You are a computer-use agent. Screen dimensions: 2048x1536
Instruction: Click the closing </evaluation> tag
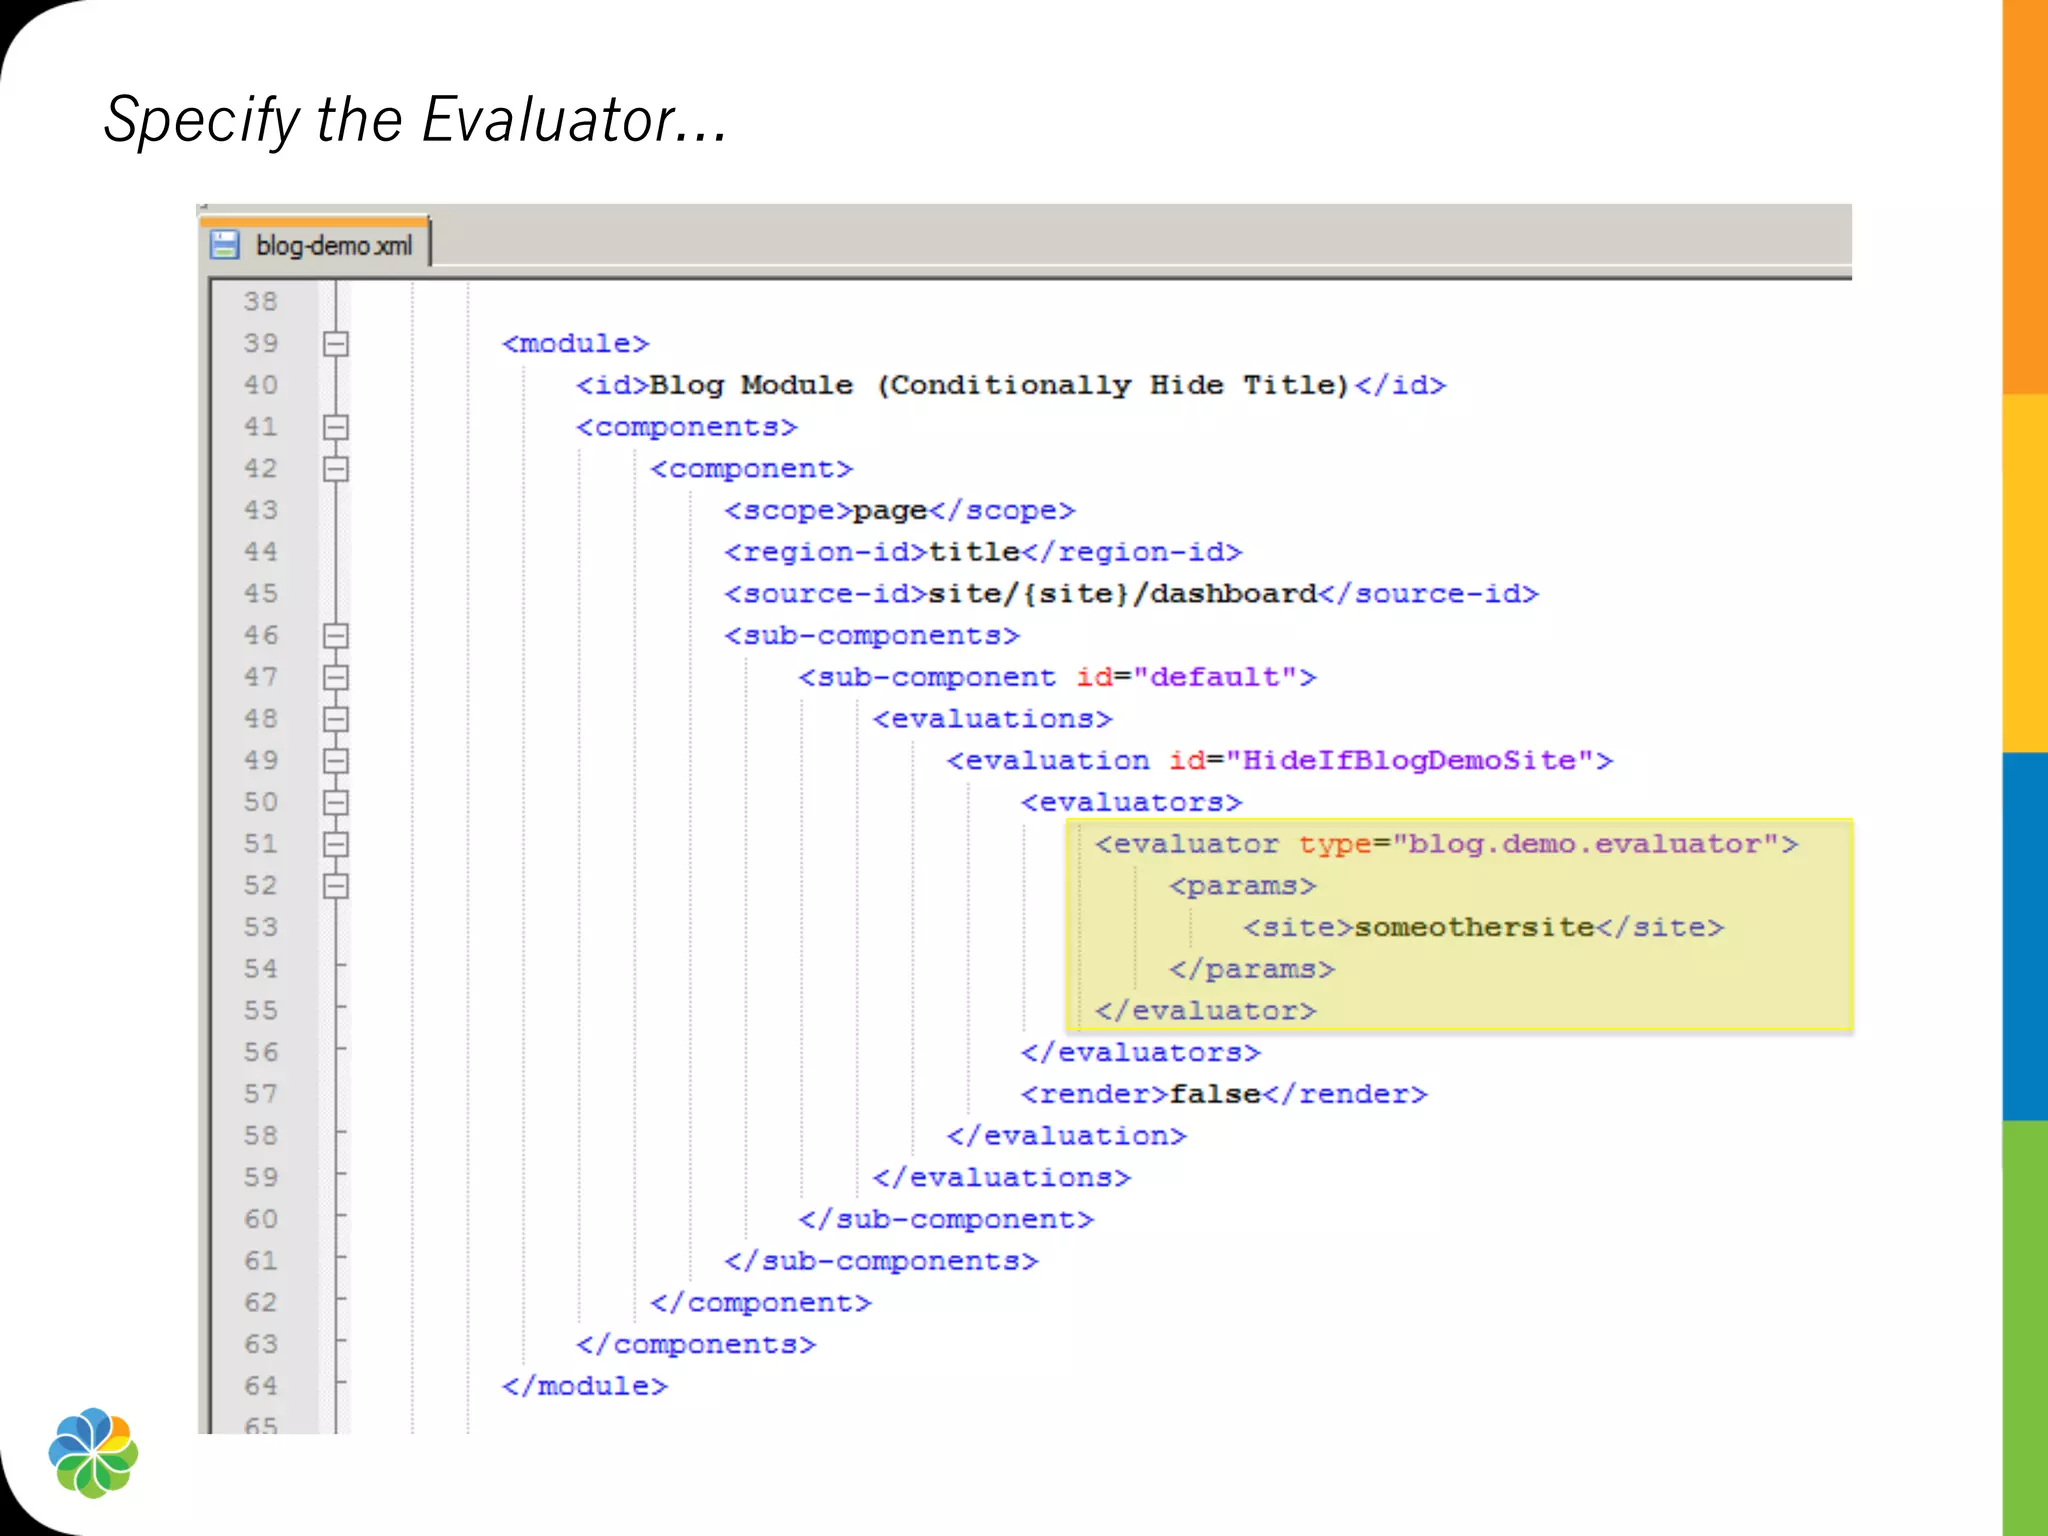(x=1067, y=1136)
